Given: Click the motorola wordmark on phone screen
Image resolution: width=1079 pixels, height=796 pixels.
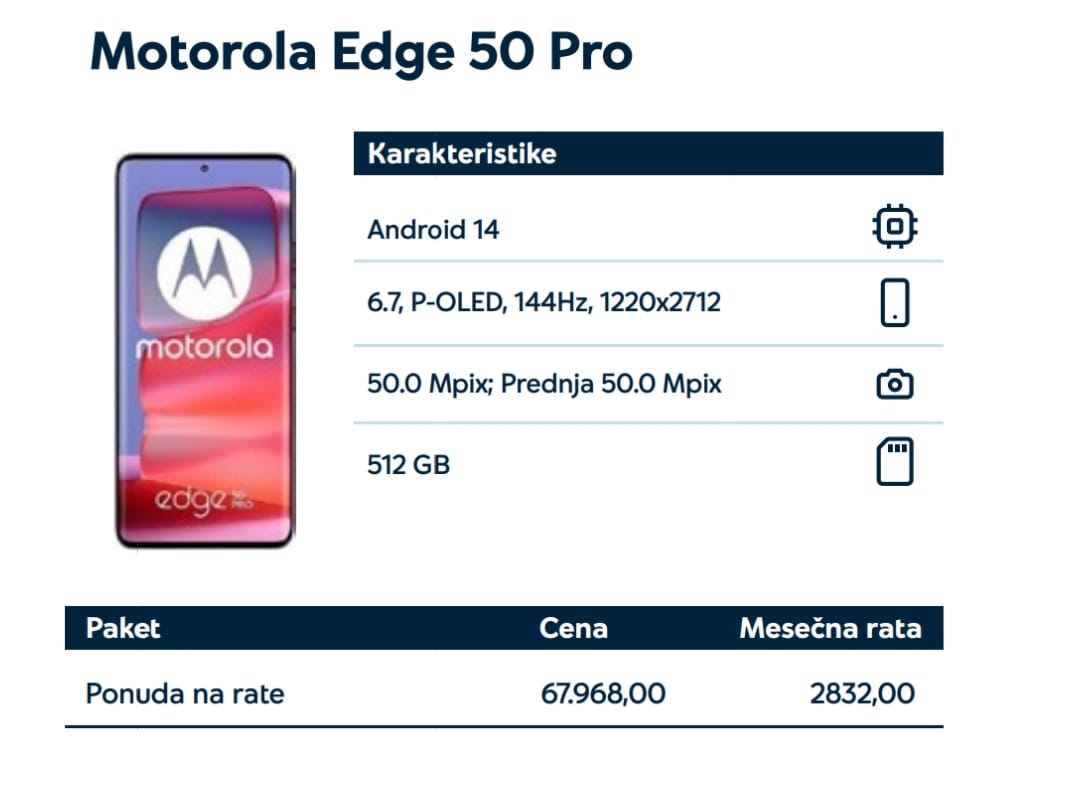Looking at the screenshot, I should tap(204, 347).
